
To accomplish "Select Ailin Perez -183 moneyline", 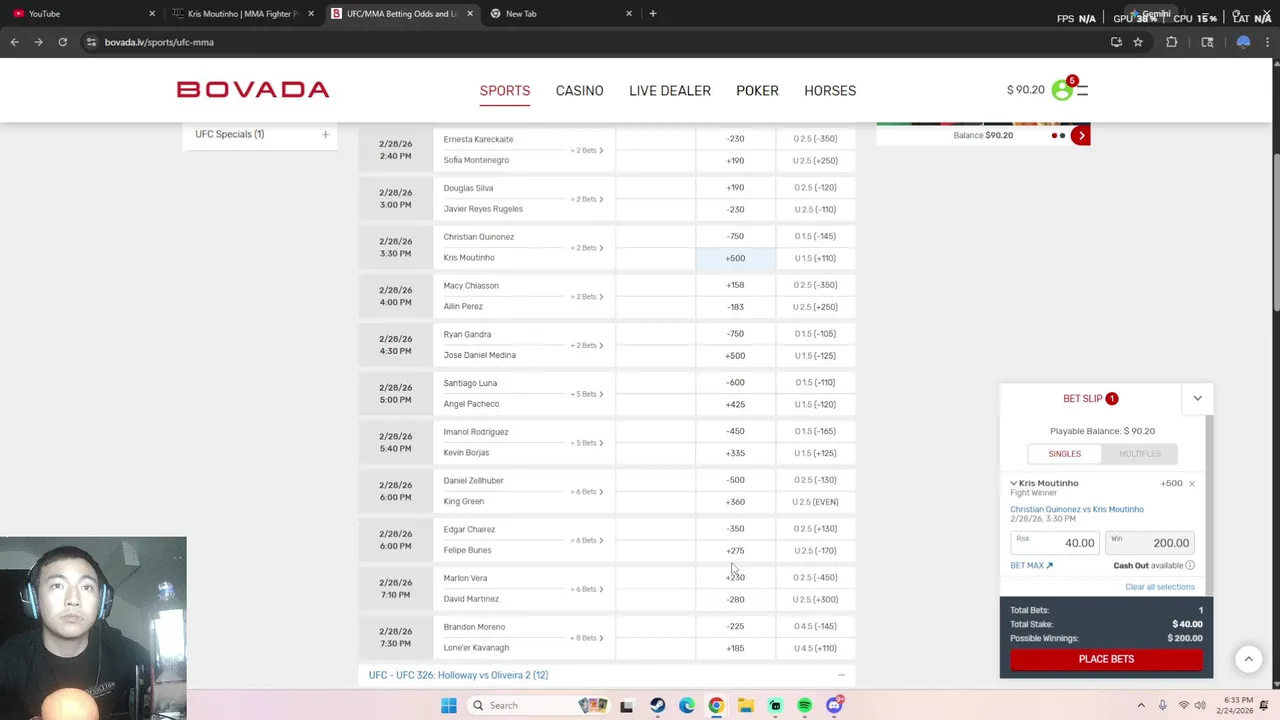I will tap(735, 307).
